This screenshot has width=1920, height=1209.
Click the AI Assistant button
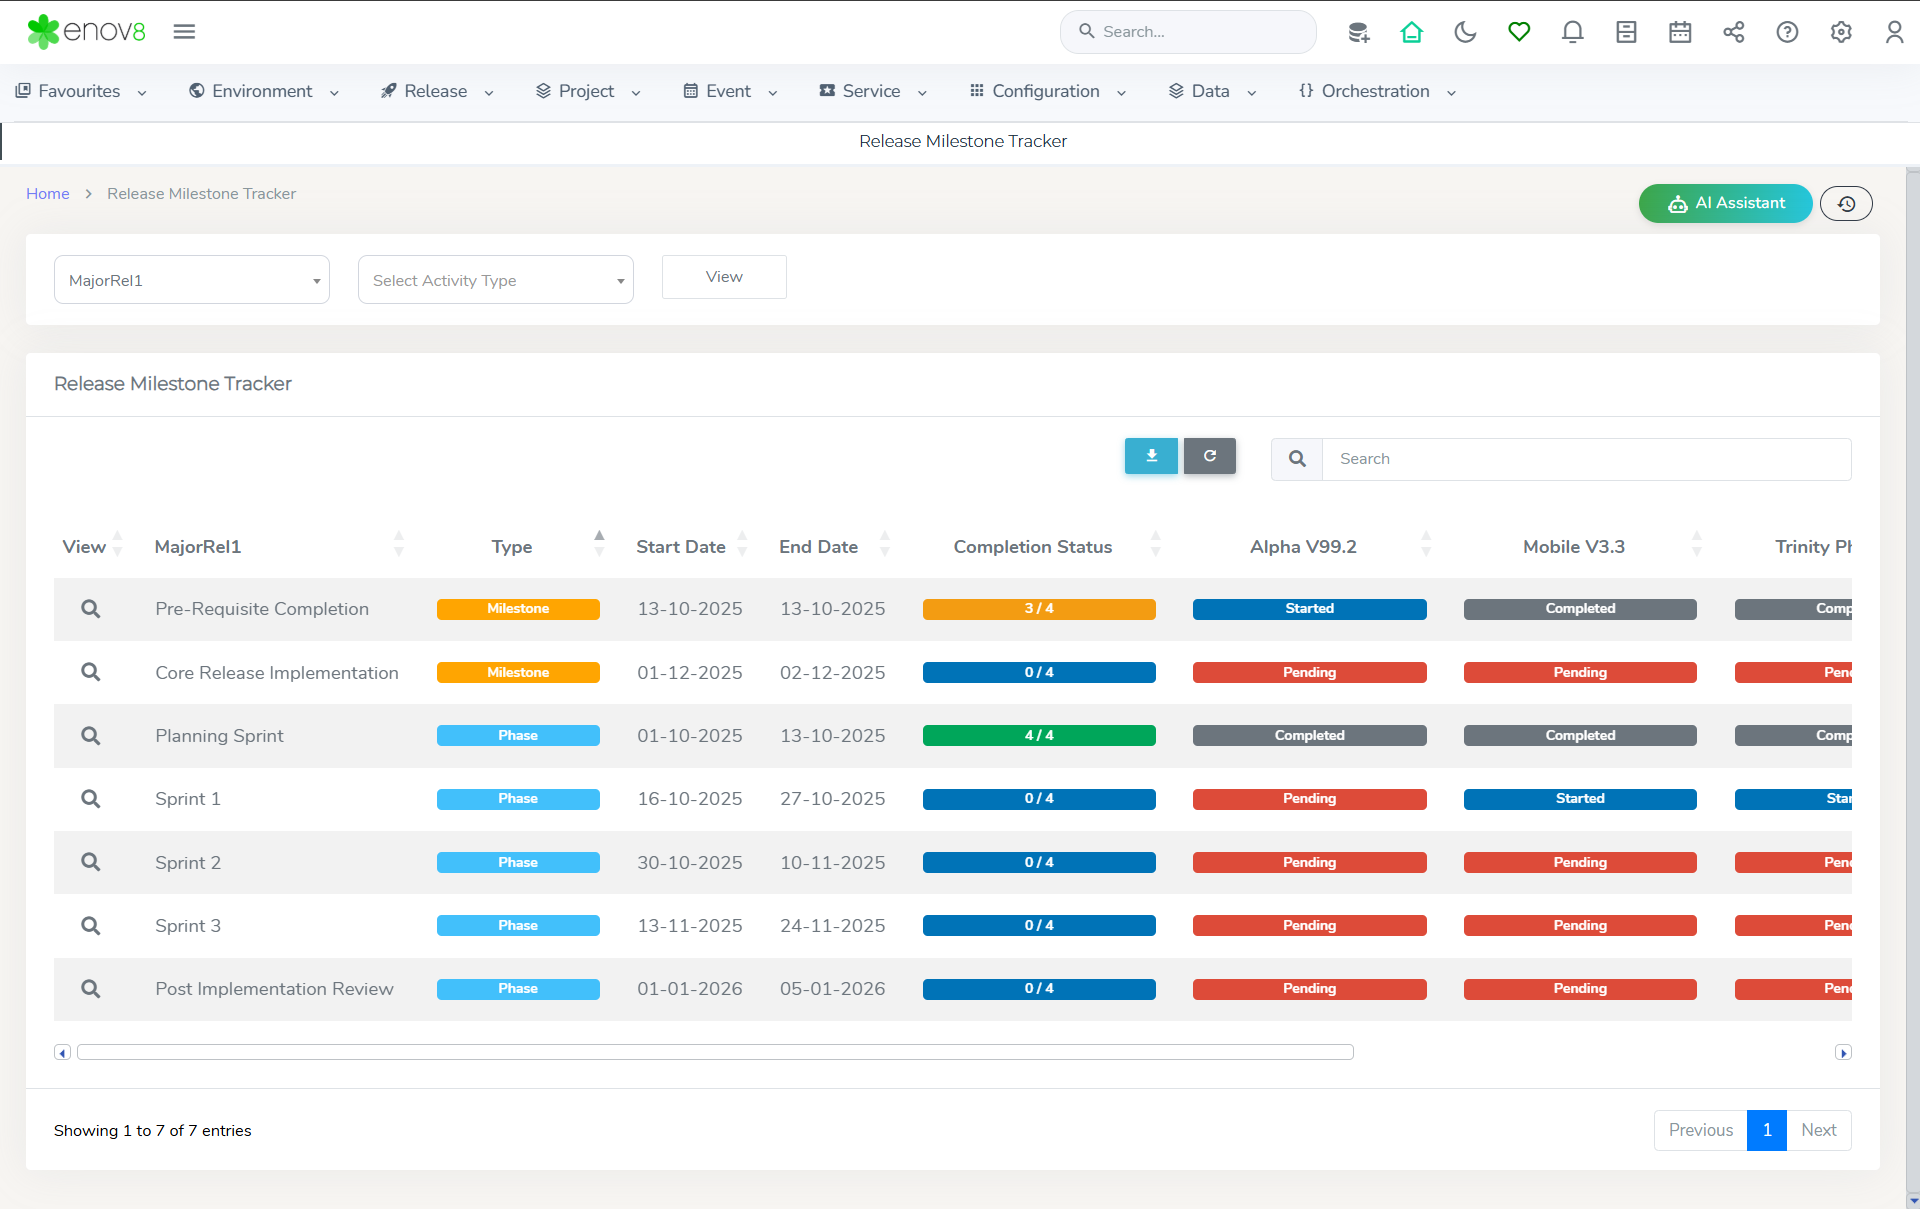1725,203
